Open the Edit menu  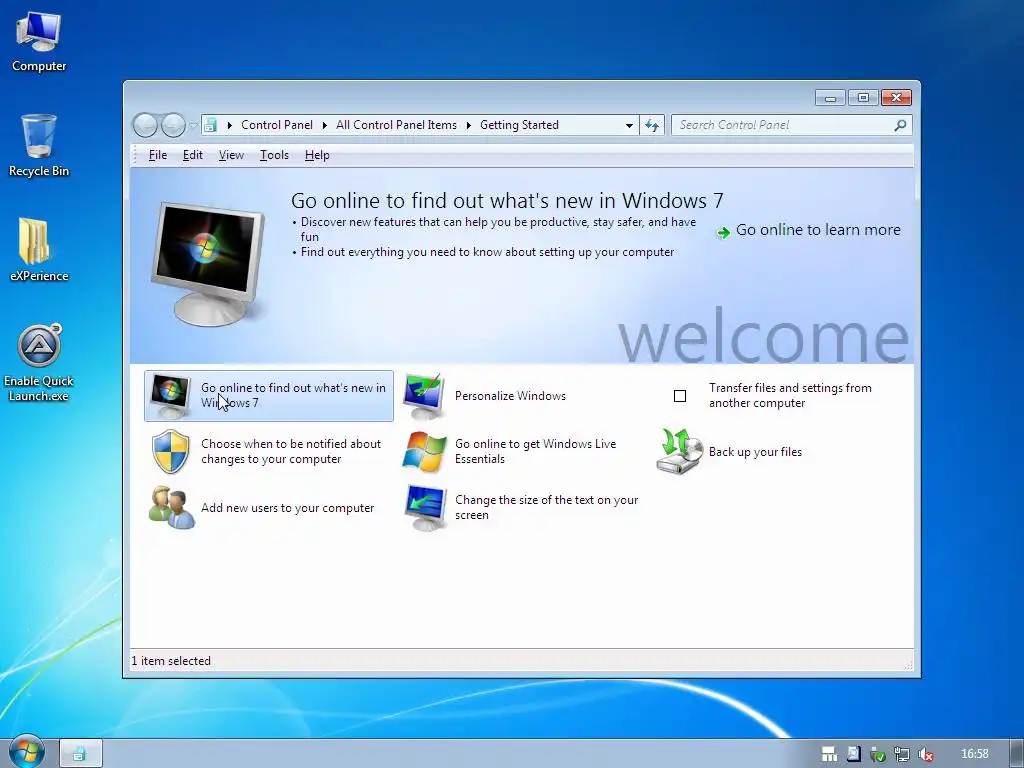[193, 155]
